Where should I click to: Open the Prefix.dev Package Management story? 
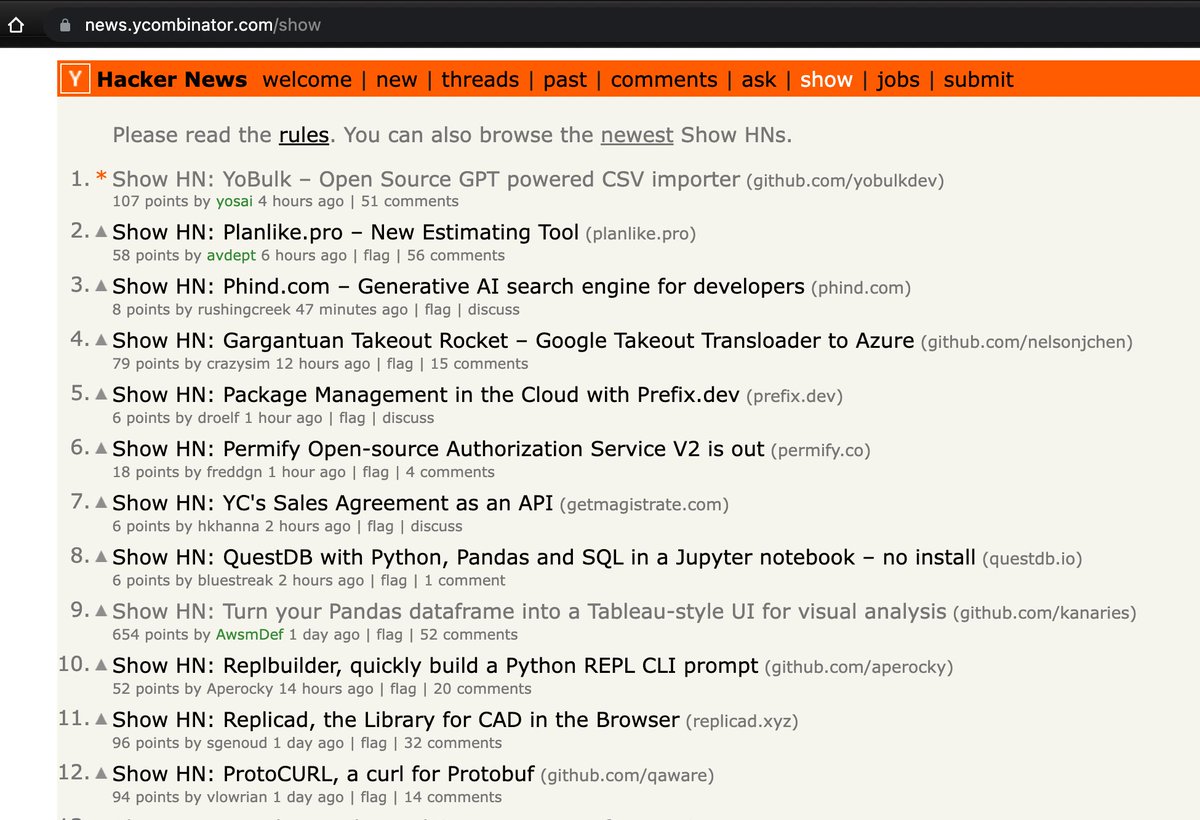(426, 395)
